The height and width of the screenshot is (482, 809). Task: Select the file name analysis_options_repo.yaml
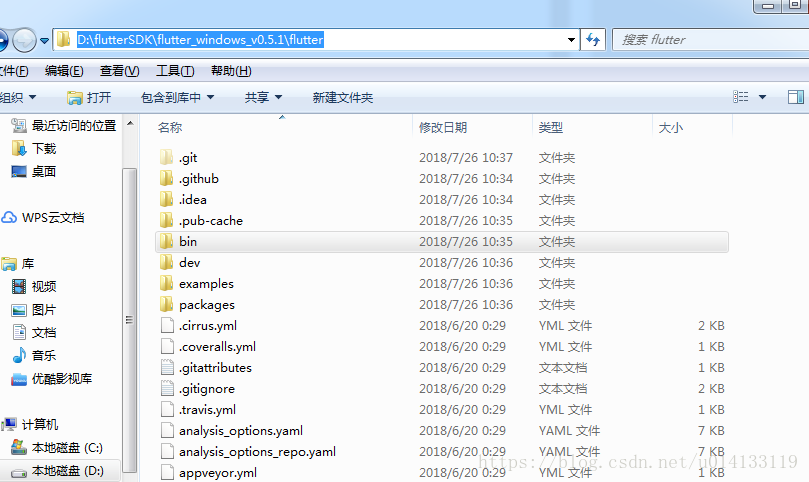[x=257, y=452]
